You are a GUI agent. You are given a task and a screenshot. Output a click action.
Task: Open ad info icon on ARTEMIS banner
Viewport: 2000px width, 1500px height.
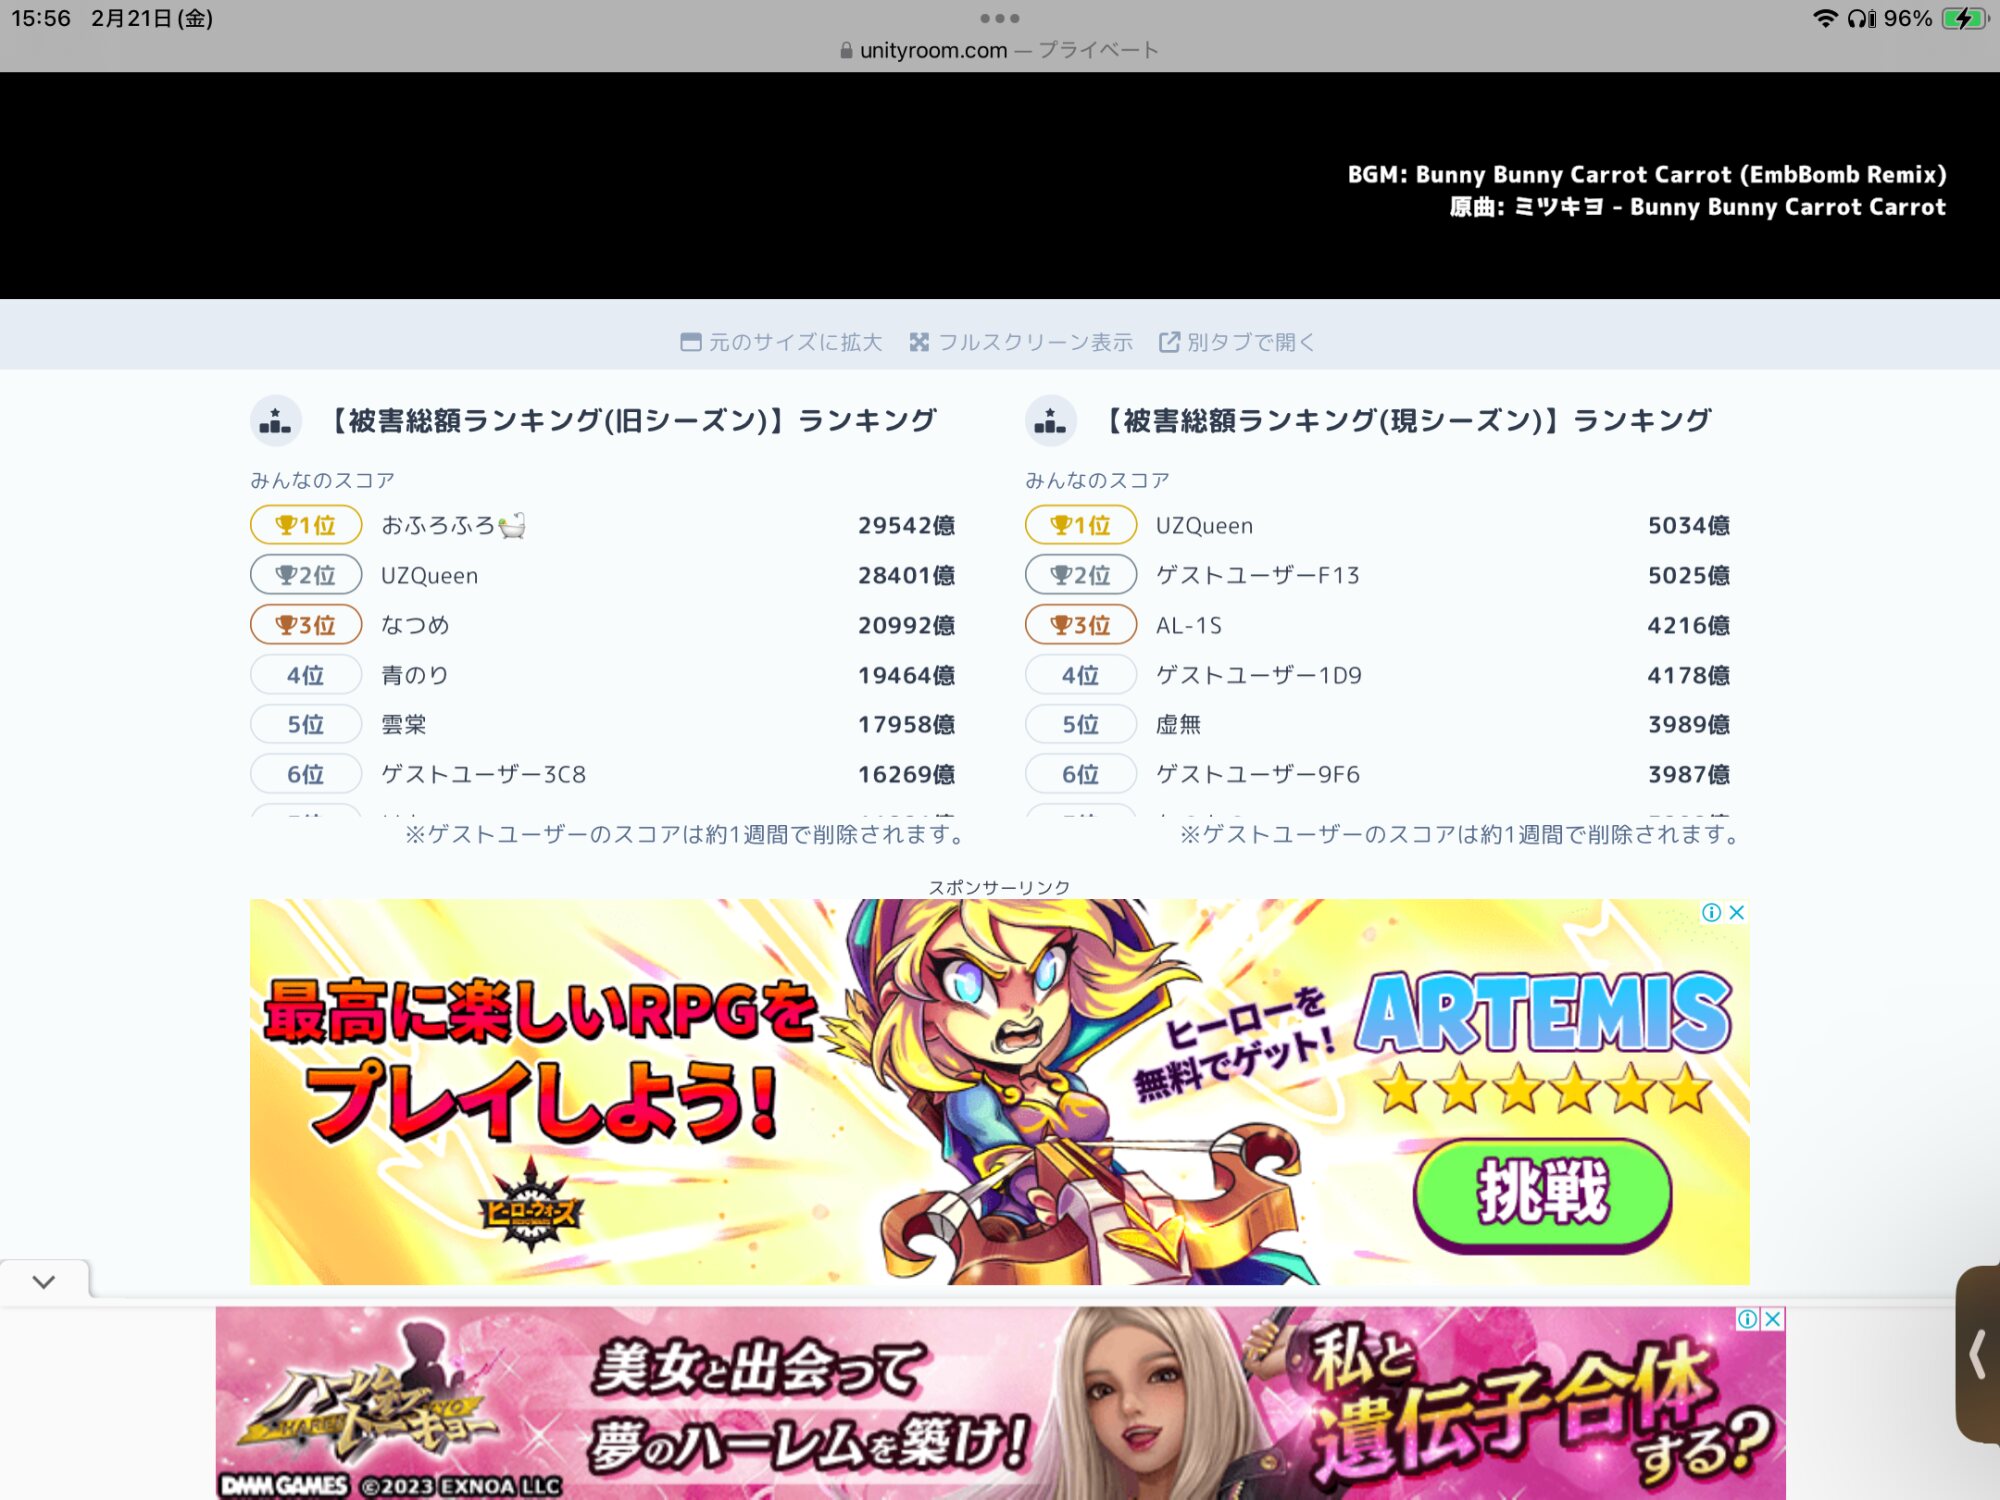[x=1711, y=912]
